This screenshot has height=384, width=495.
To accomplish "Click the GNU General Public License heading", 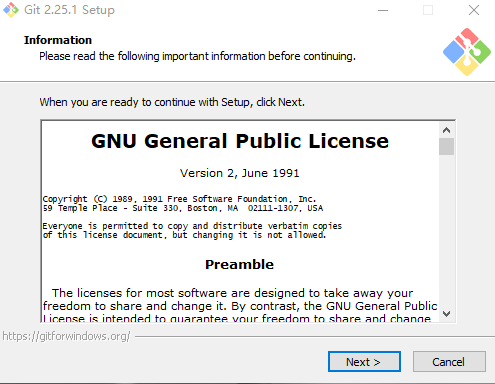I will click(240, 141).
